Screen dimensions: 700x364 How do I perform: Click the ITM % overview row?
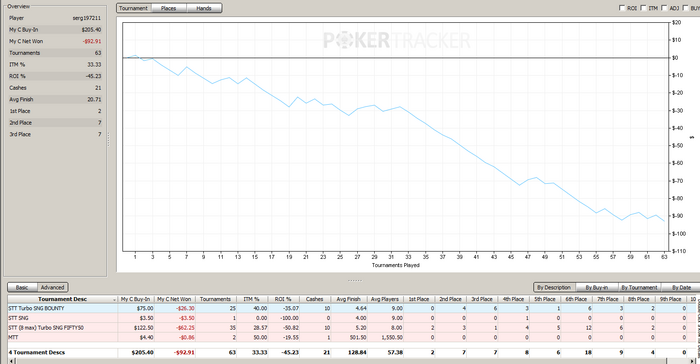[x=55, y=64]
